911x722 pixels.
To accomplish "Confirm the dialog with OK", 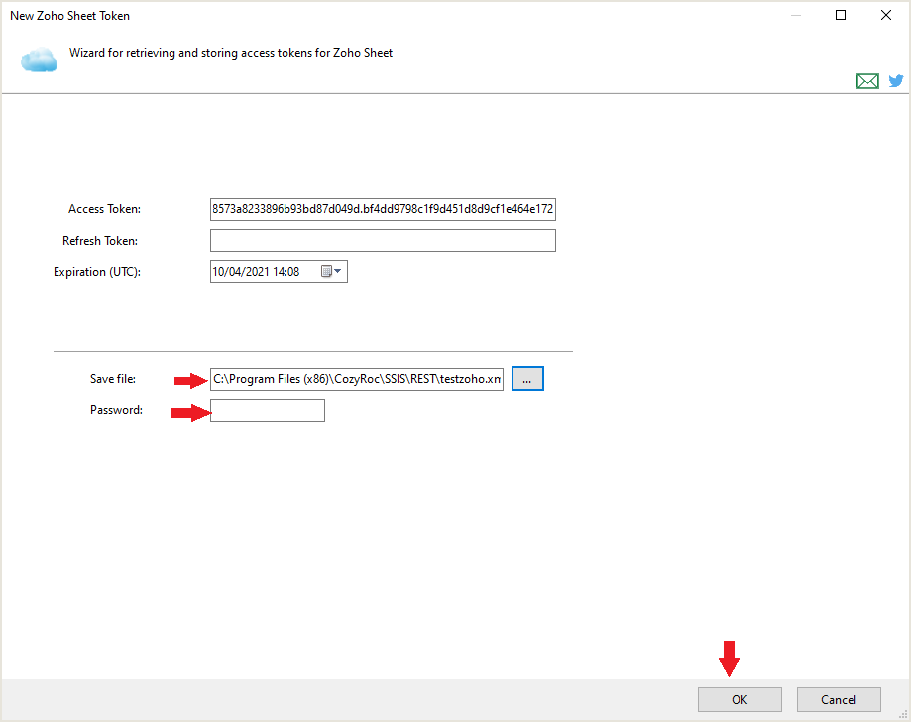I will pyautogui.click(x=740, y=699).
